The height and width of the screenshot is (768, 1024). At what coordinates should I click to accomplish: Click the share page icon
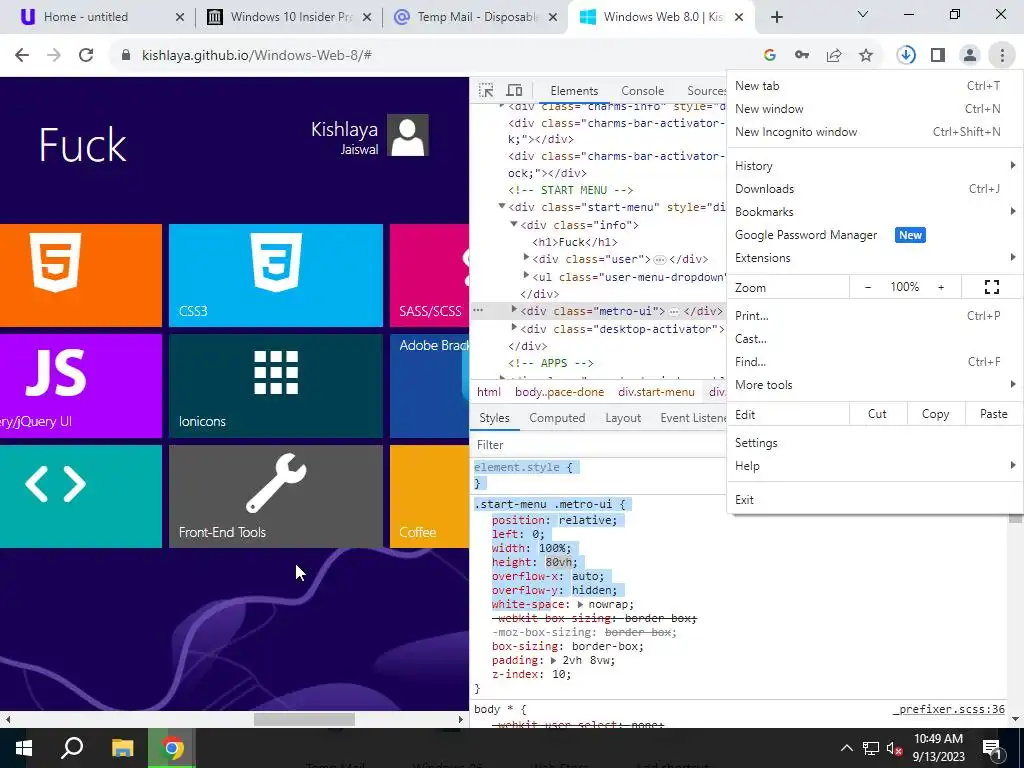point(834,56)
